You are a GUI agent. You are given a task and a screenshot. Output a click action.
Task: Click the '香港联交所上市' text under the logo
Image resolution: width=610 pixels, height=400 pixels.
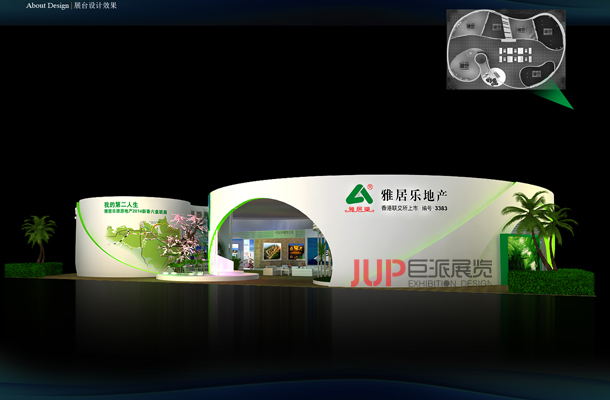(x=399, y=209)
